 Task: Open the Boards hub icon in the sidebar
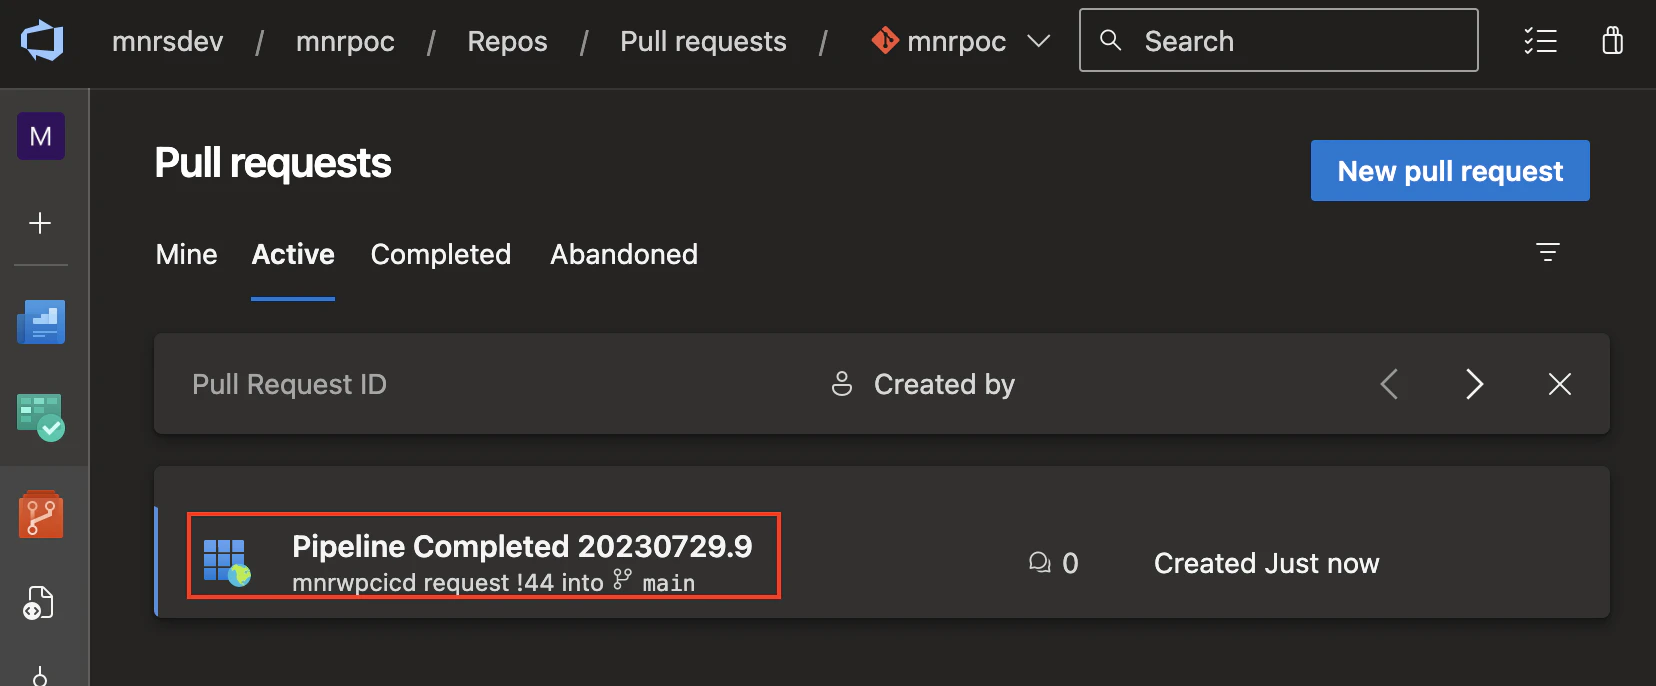click(x=41, y=417)
